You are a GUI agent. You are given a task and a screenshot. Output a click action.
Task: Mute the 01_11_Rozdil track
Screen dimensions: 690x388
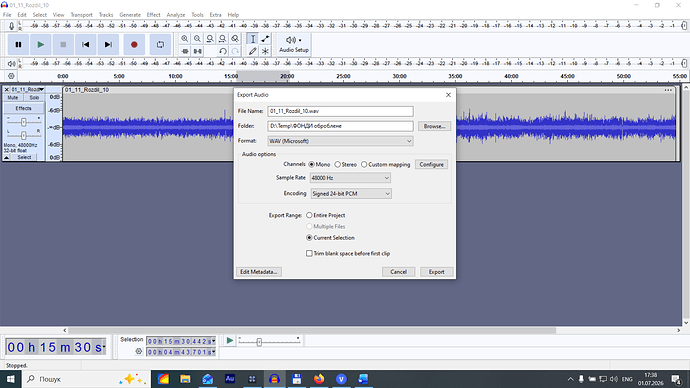point(13,98)
